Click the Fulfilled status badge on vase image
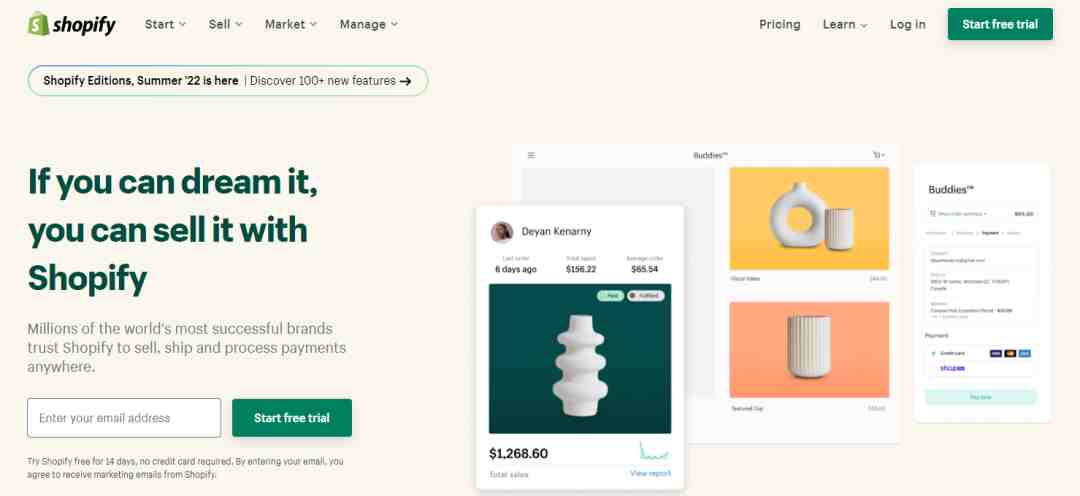 tap(645, 296)
